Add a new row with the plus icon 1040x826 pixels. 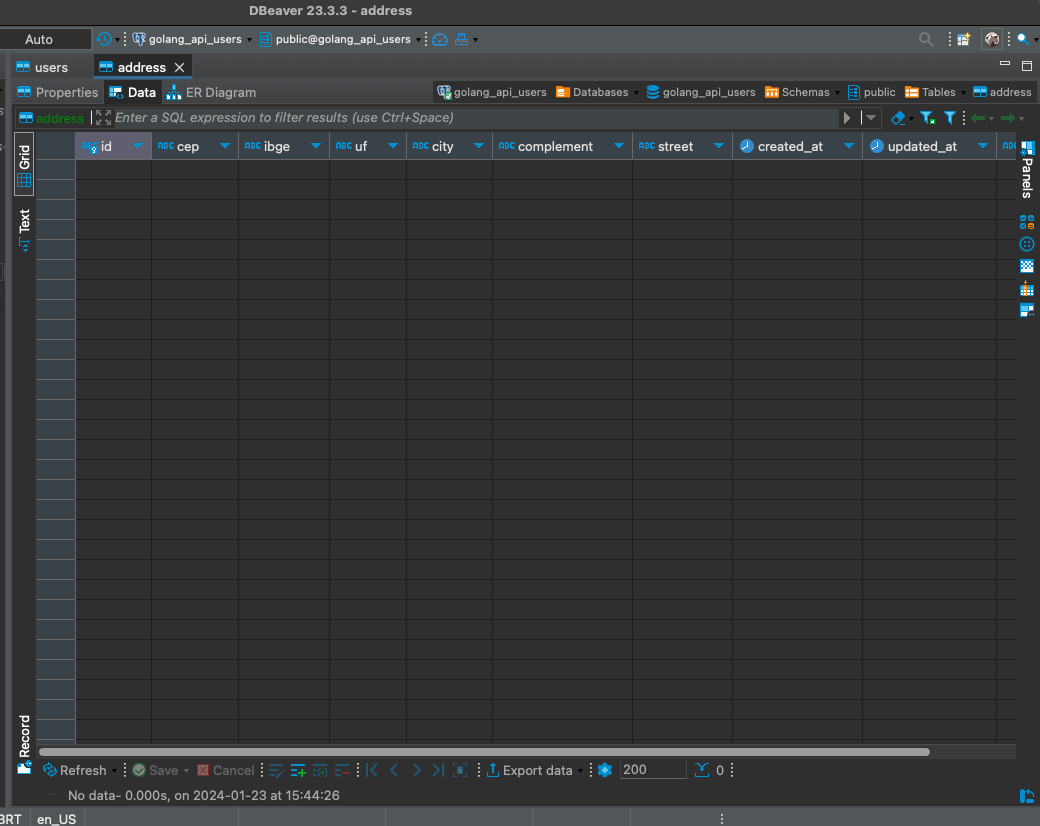(x=298, y=770)
